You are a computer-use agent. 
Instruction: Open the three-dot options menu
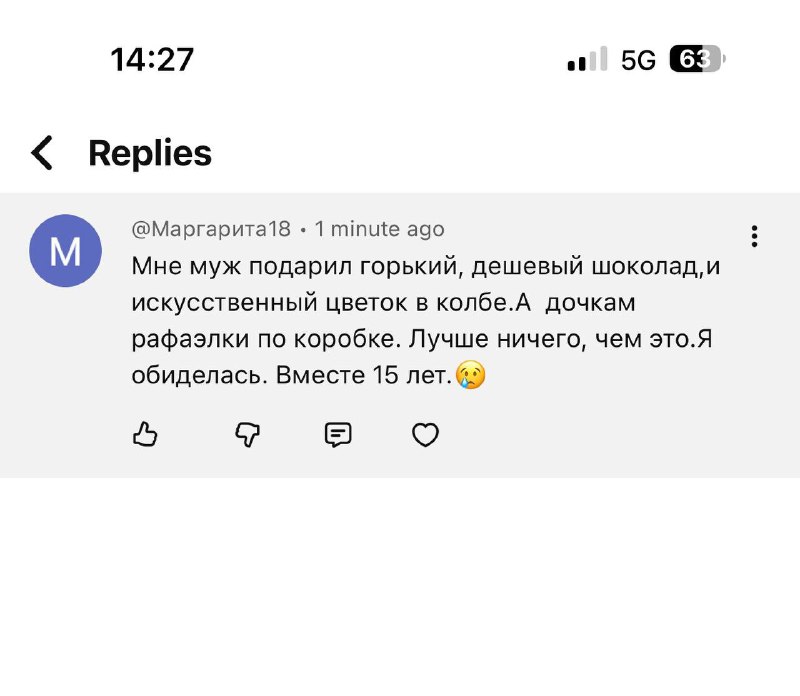(754, 236)
